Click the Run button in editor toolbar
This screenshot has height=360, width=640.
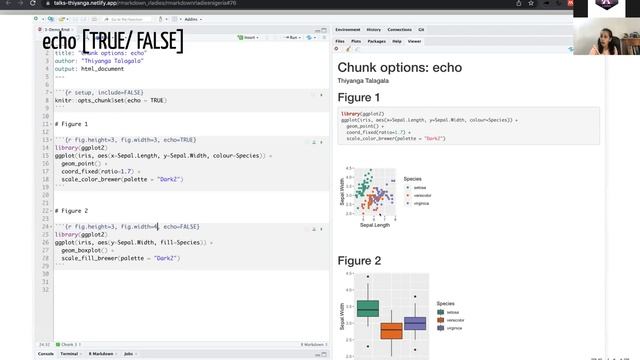293,38
